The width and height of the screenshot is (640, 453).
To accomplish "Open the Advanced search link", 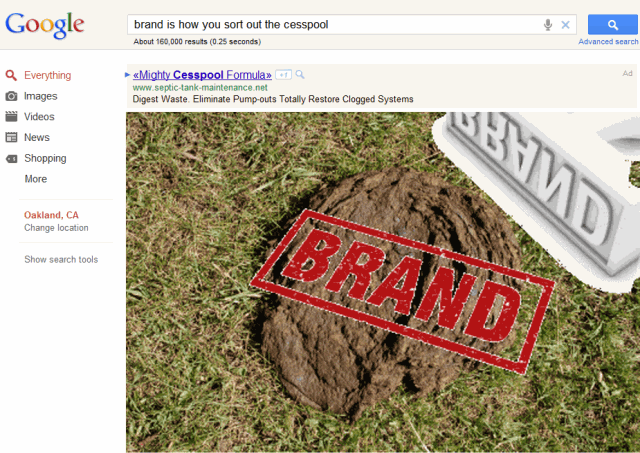I will 608,42.
